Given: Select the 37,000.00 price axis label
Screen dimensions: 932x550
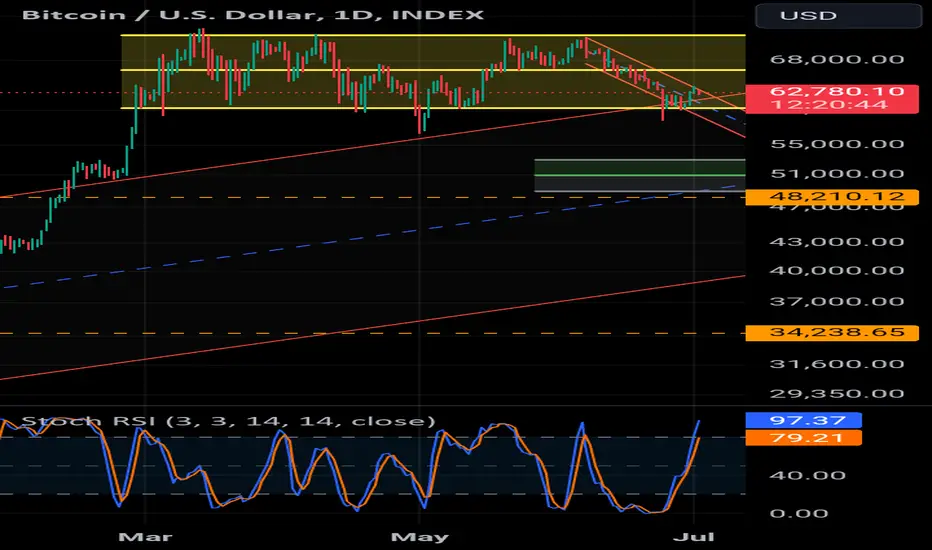Looking at the screenshot, I should [x=837, y=301].
